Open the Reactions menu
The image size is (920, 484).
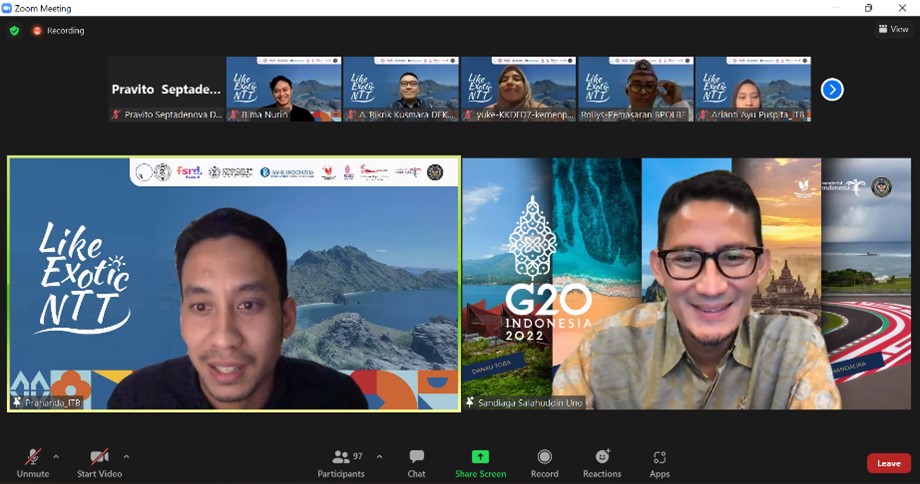click(602, 462)
